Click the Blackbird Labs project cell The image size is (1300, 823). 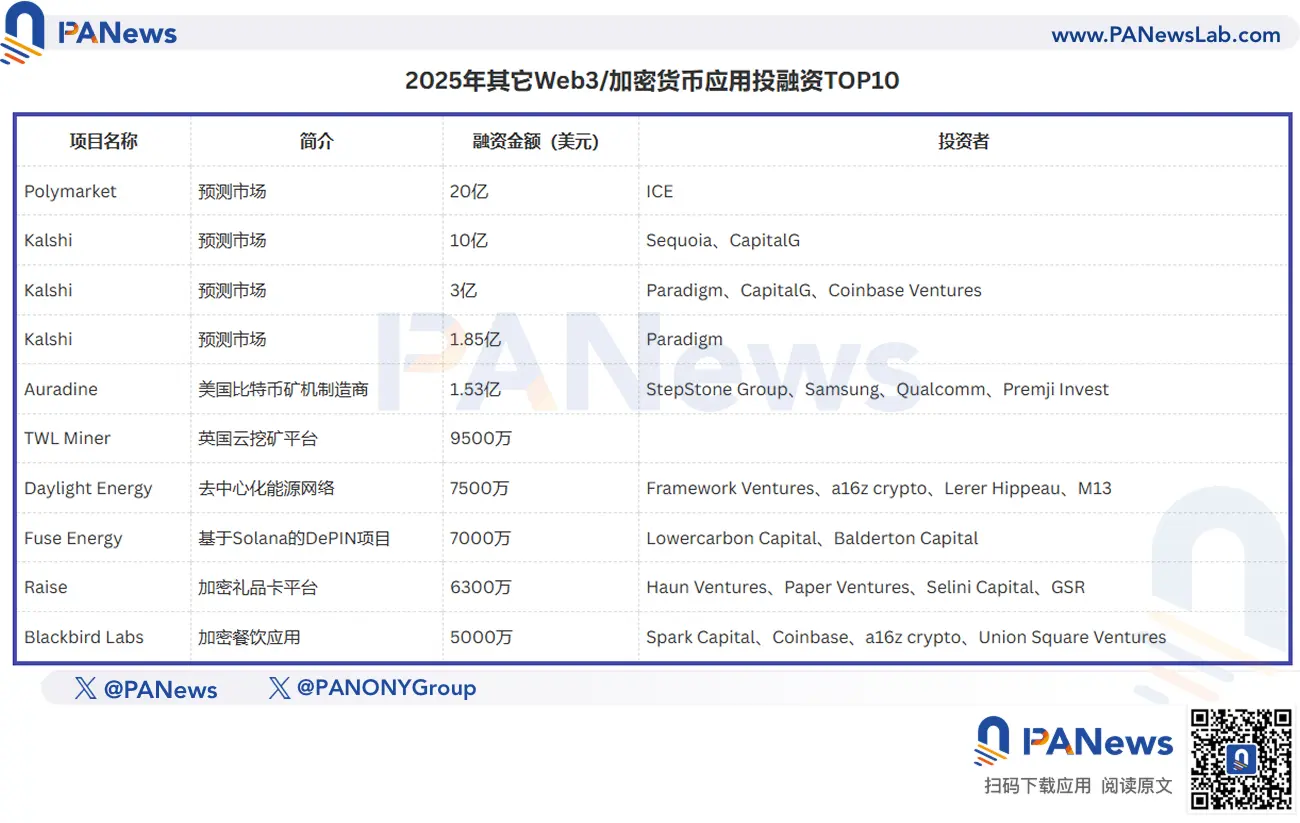(84, 637)
